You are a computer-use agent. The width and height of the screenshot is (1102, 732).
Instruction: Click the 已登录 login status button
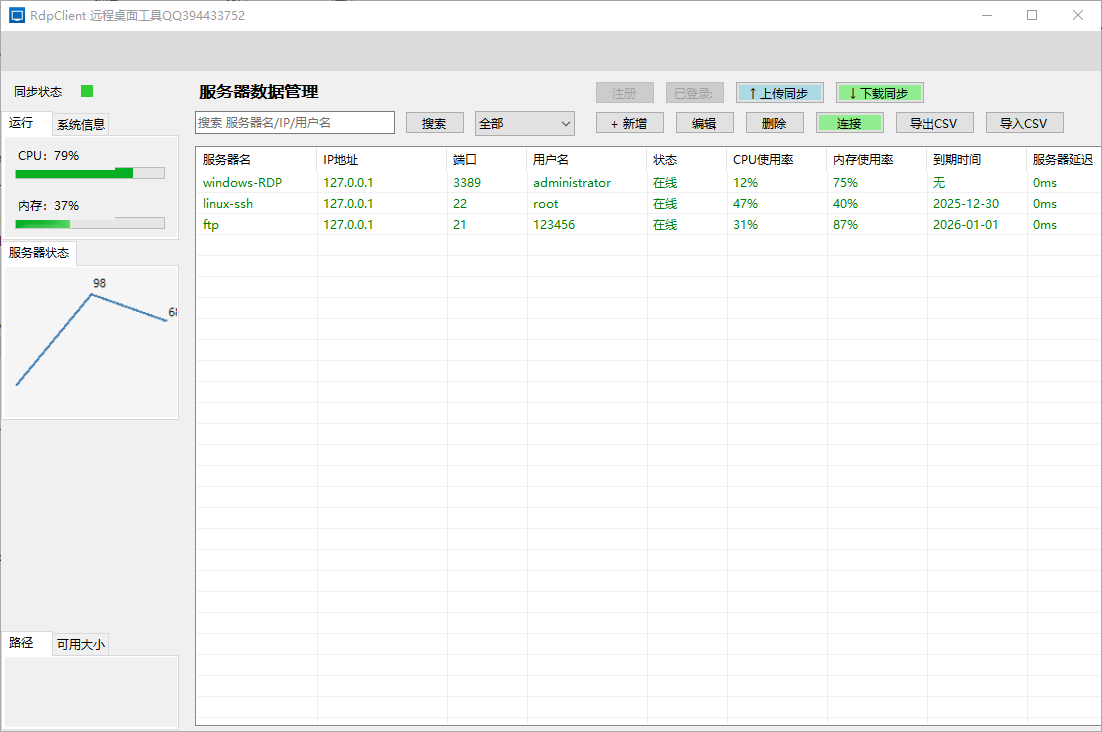[x=693, y=92]
